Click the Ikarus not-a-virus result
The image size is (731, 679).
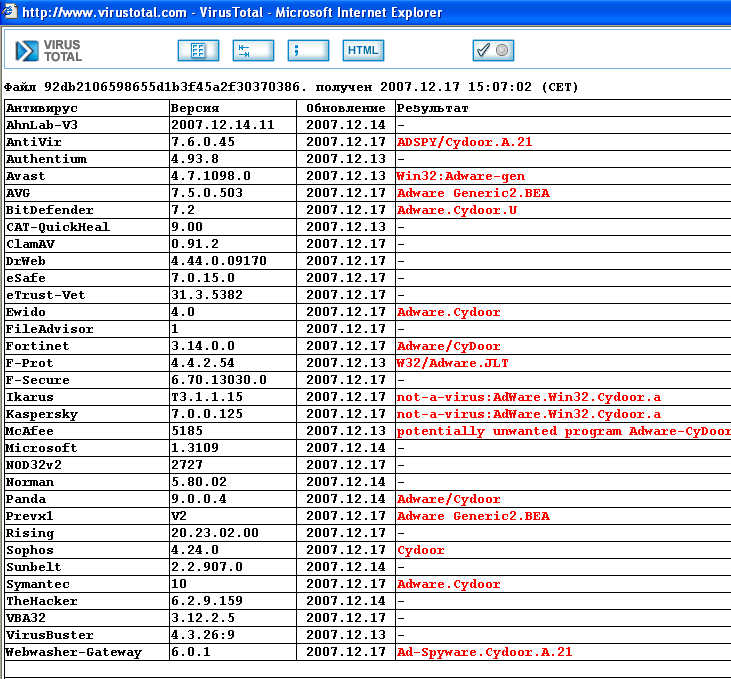tap(529, 397)
